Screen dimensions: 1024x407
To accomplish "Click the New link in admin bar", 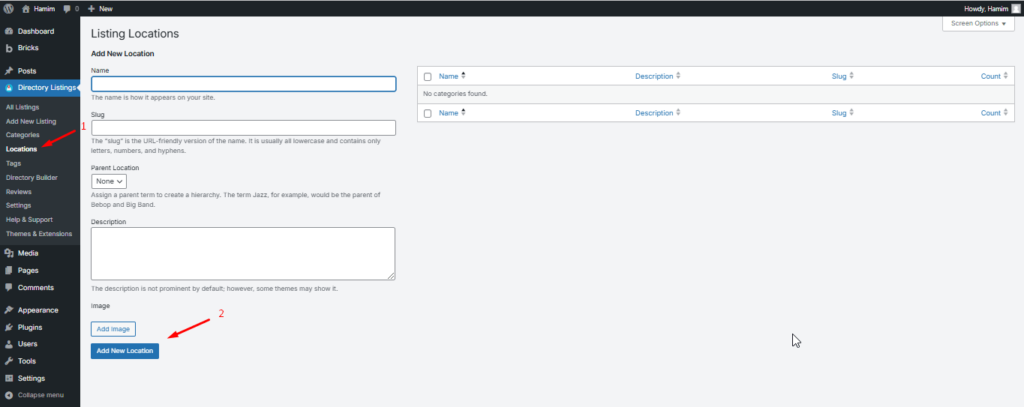I will click(x=106, y=8).
